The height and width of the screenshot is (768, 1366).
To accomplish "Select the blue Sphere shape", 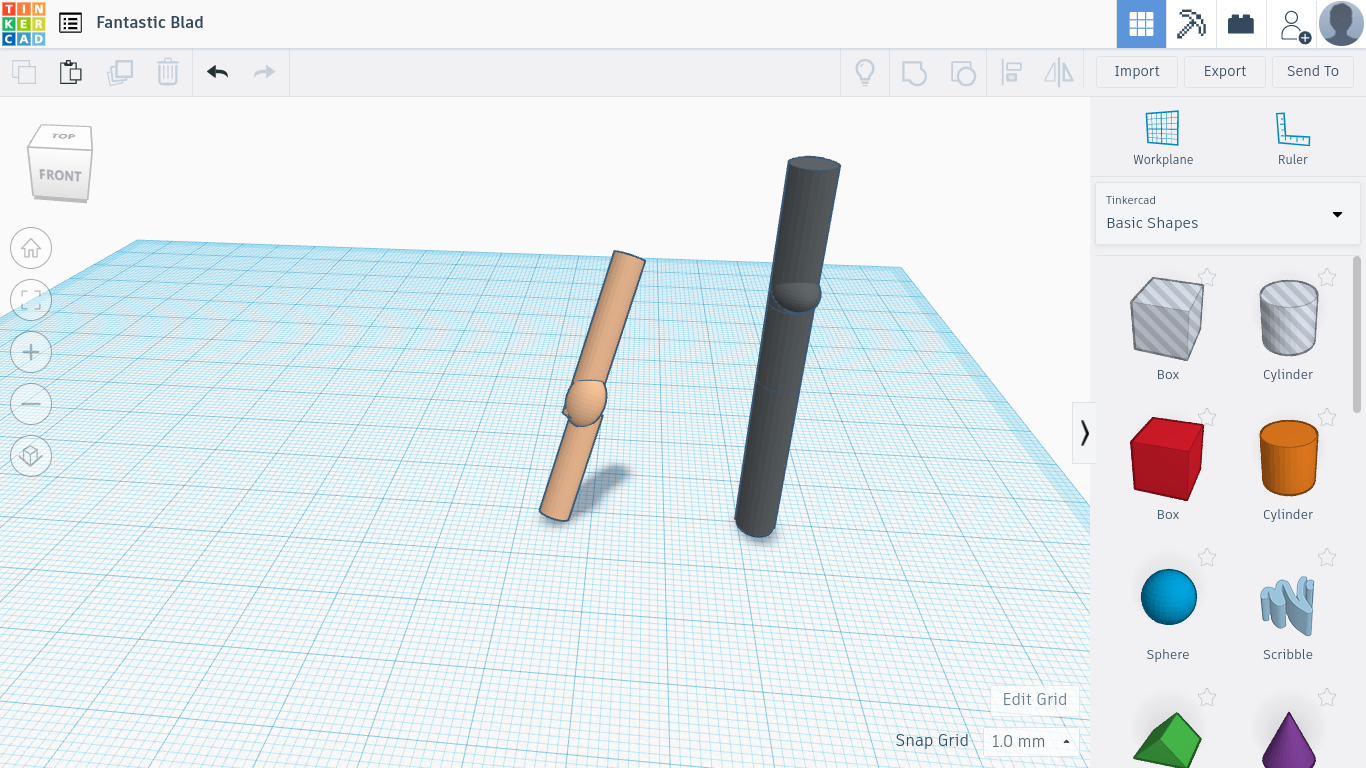I will [x=1168, y=598].
